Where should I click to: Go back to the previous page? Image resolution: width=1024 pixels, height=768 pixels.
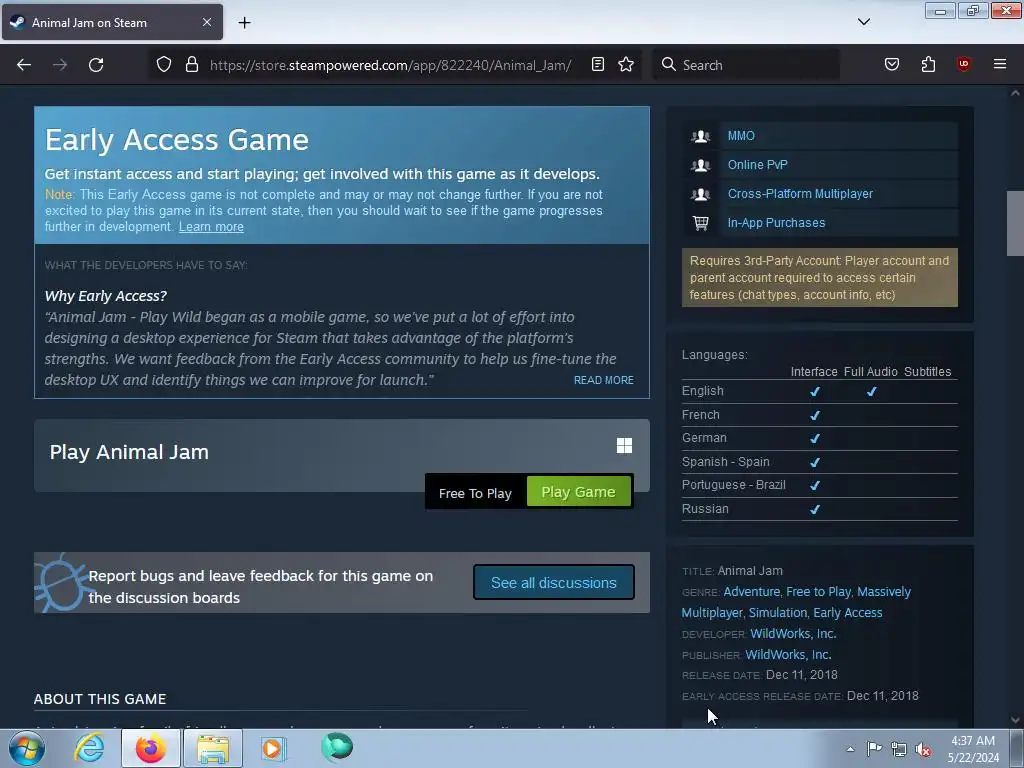(24, 65)
